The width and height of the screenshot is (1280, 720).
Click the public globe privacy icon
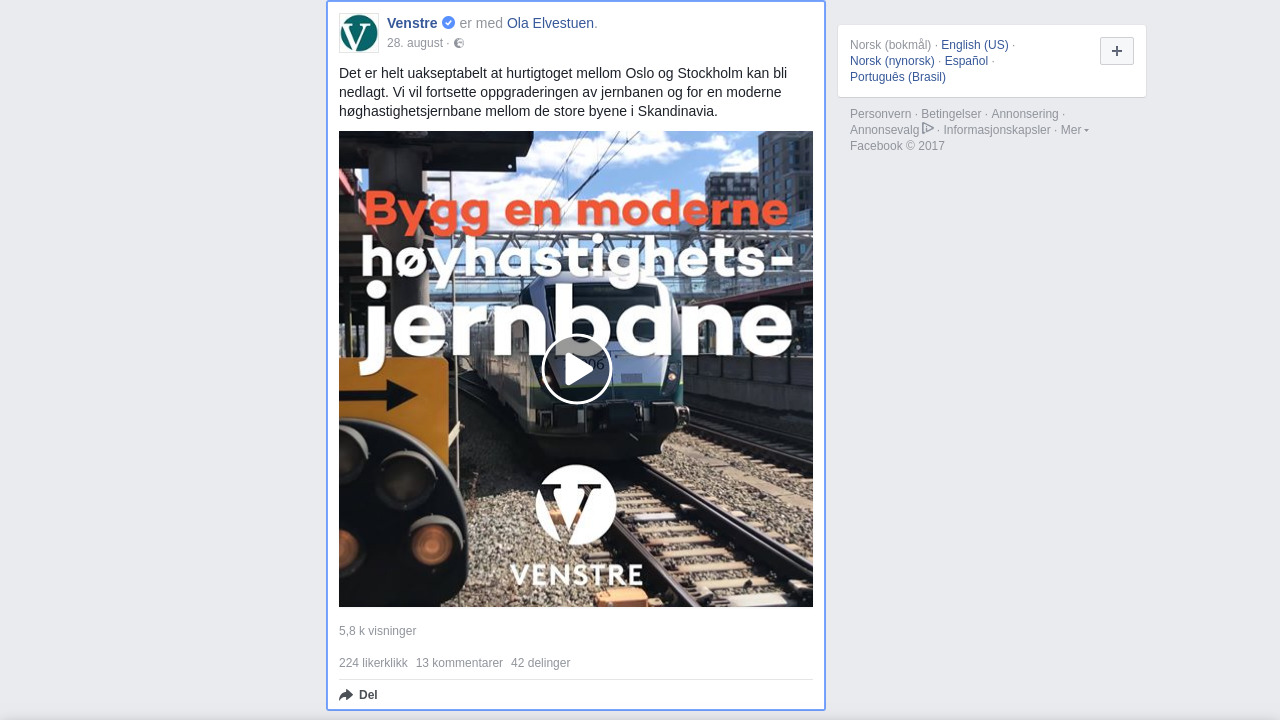point(459,43)
